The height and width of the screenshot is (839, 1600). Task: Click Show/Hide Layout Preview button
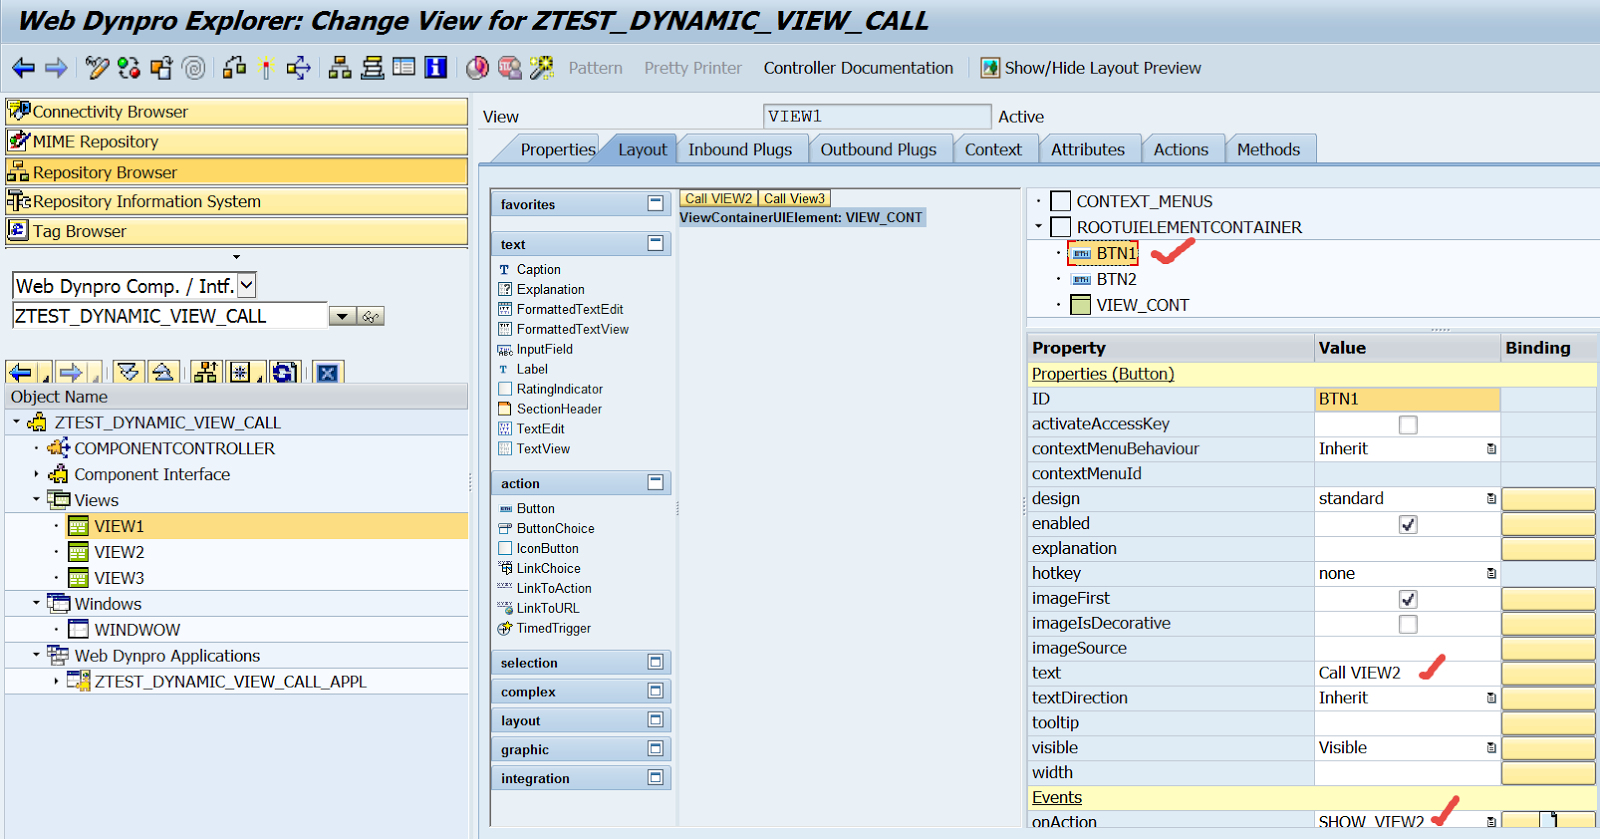[1091, 68]
